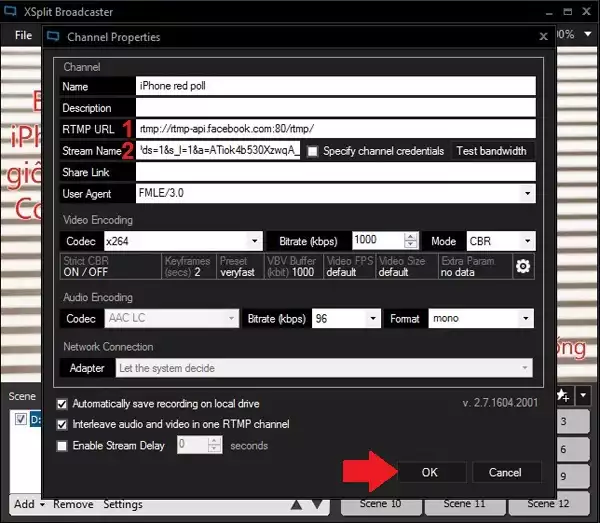This screenshot has height=523, width=600.
Task: Click the star add-scene icon
Action: pos(563,395)
